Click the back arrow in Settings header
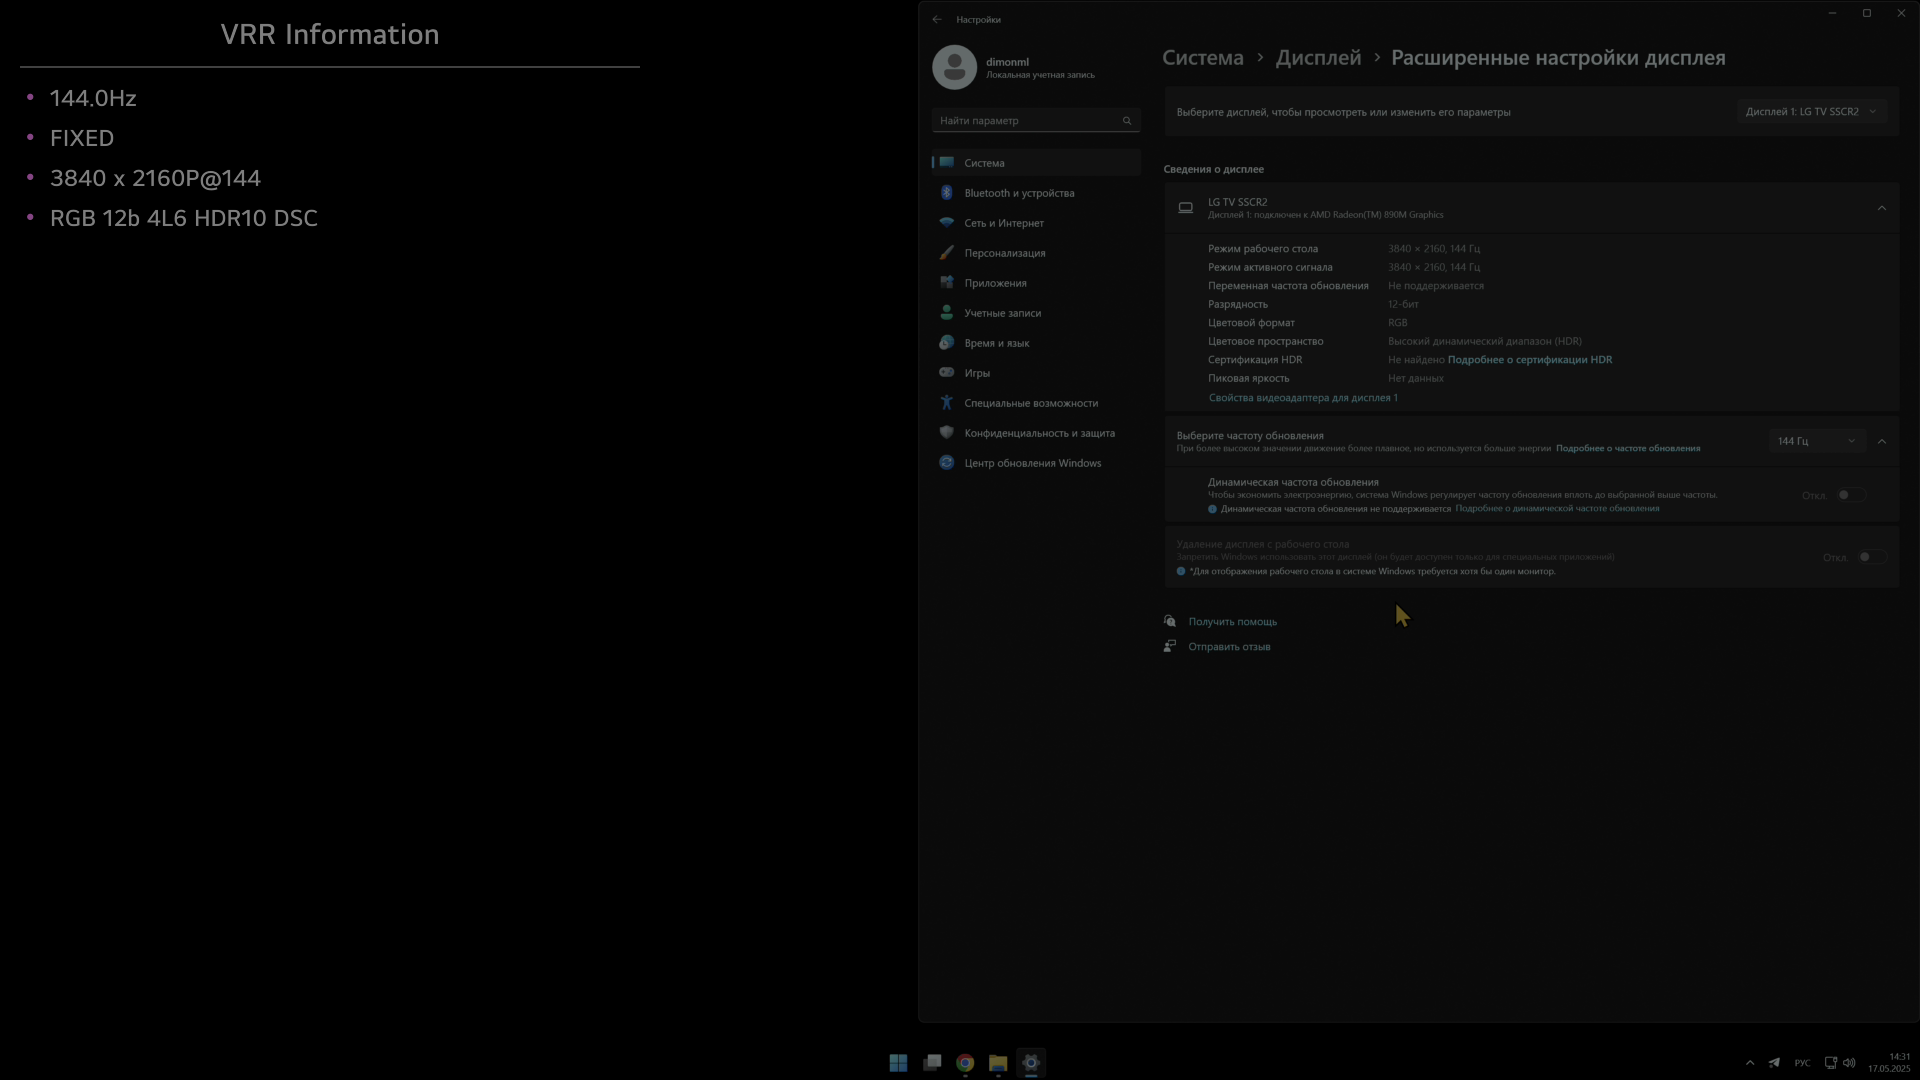The width and height of the screenshot is (1920, 1080). [937, 19]
